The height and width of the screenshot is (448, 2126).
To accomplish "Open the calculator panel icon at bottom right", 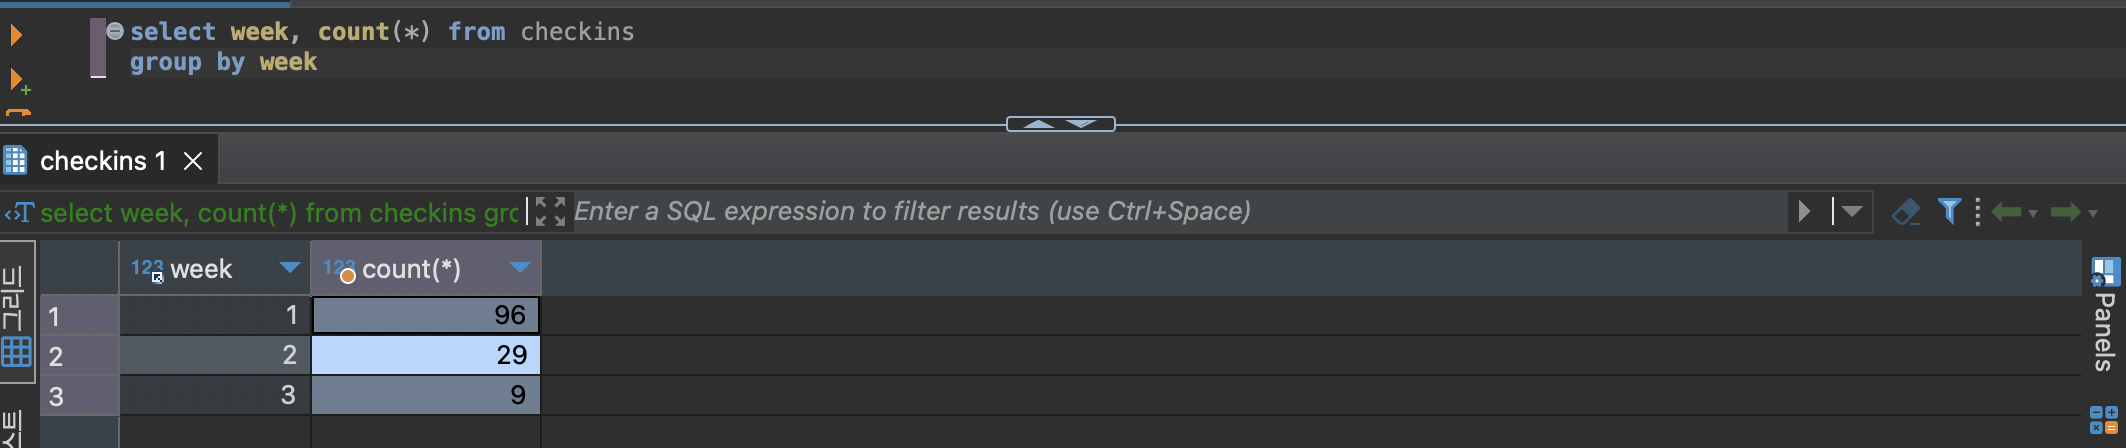I will pyautogui.click(x=2103, y=419).
